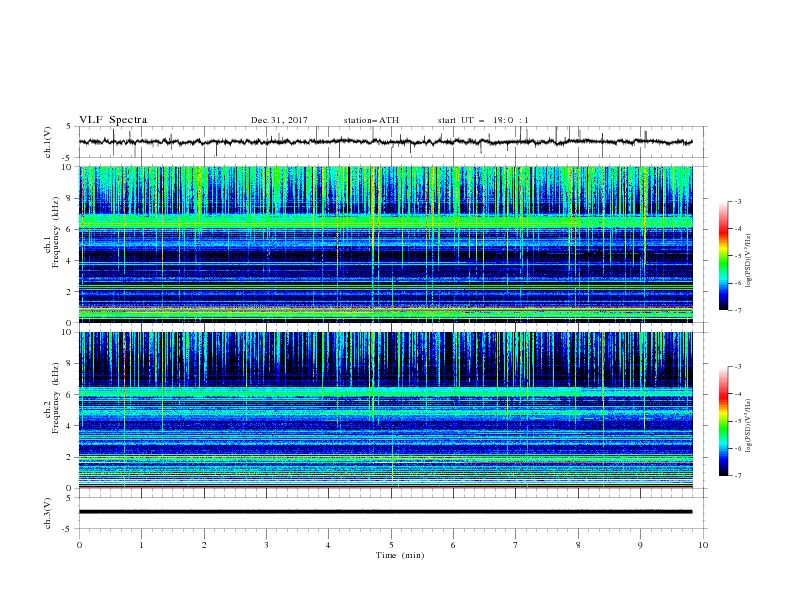Click the "4" tick on the time axis
Viewport: 792px width, 612px height.
click(x=328, y=545)
